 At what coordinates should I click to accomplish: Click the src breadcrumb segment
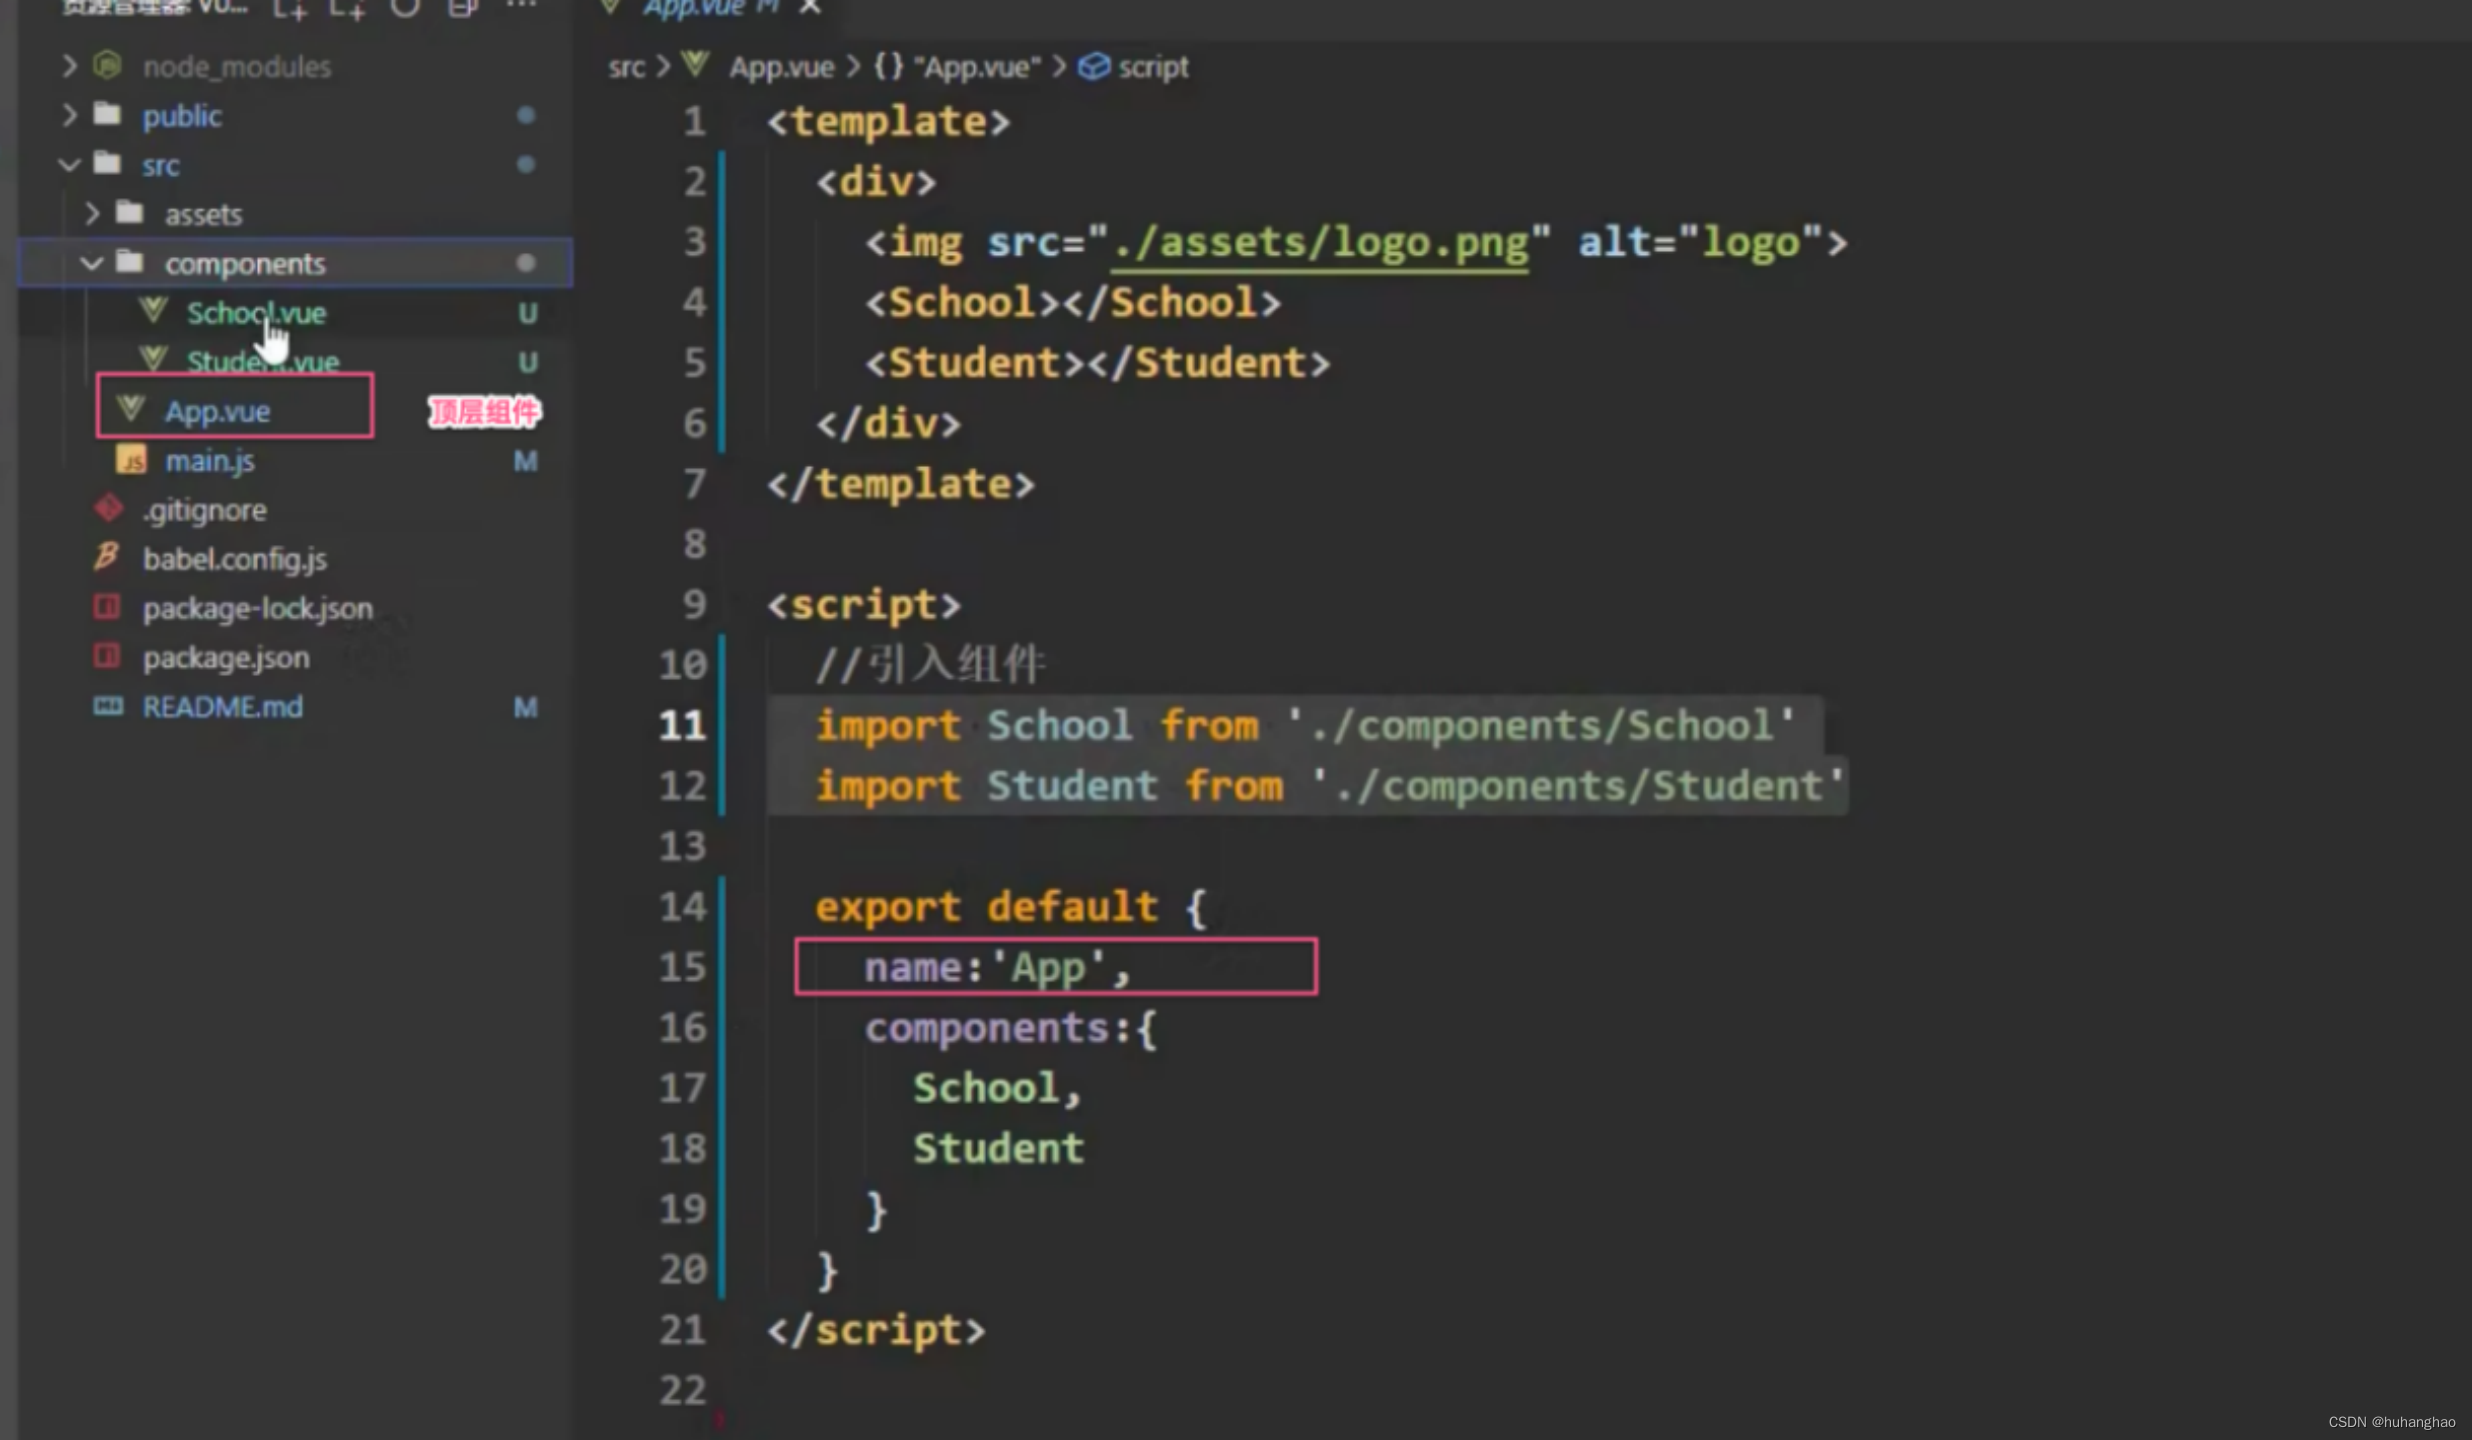[x=626, y=67]
